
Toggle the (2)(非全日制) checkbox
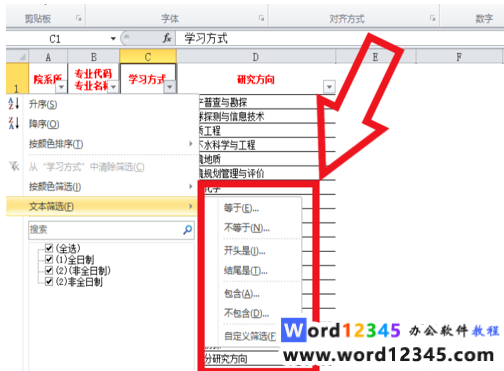click(49, 270)
